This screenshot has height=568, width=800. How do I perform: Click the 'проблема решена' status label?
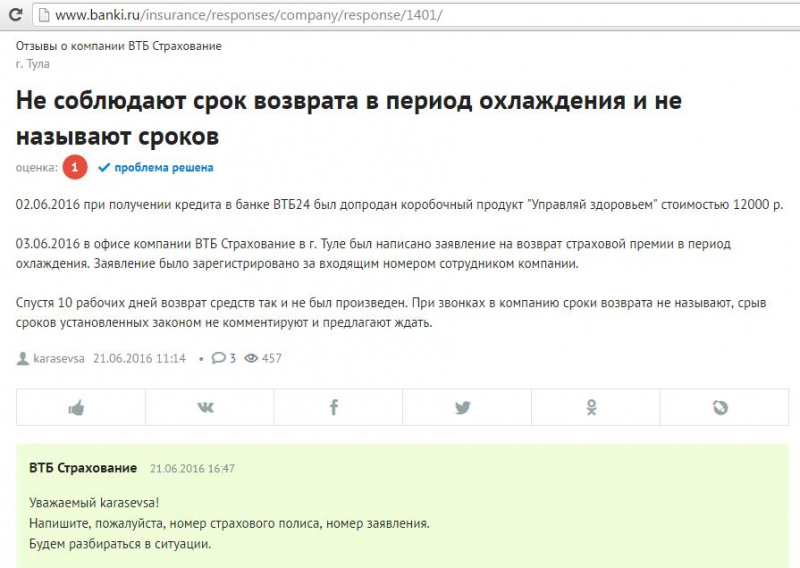click(x=162, y=168)
